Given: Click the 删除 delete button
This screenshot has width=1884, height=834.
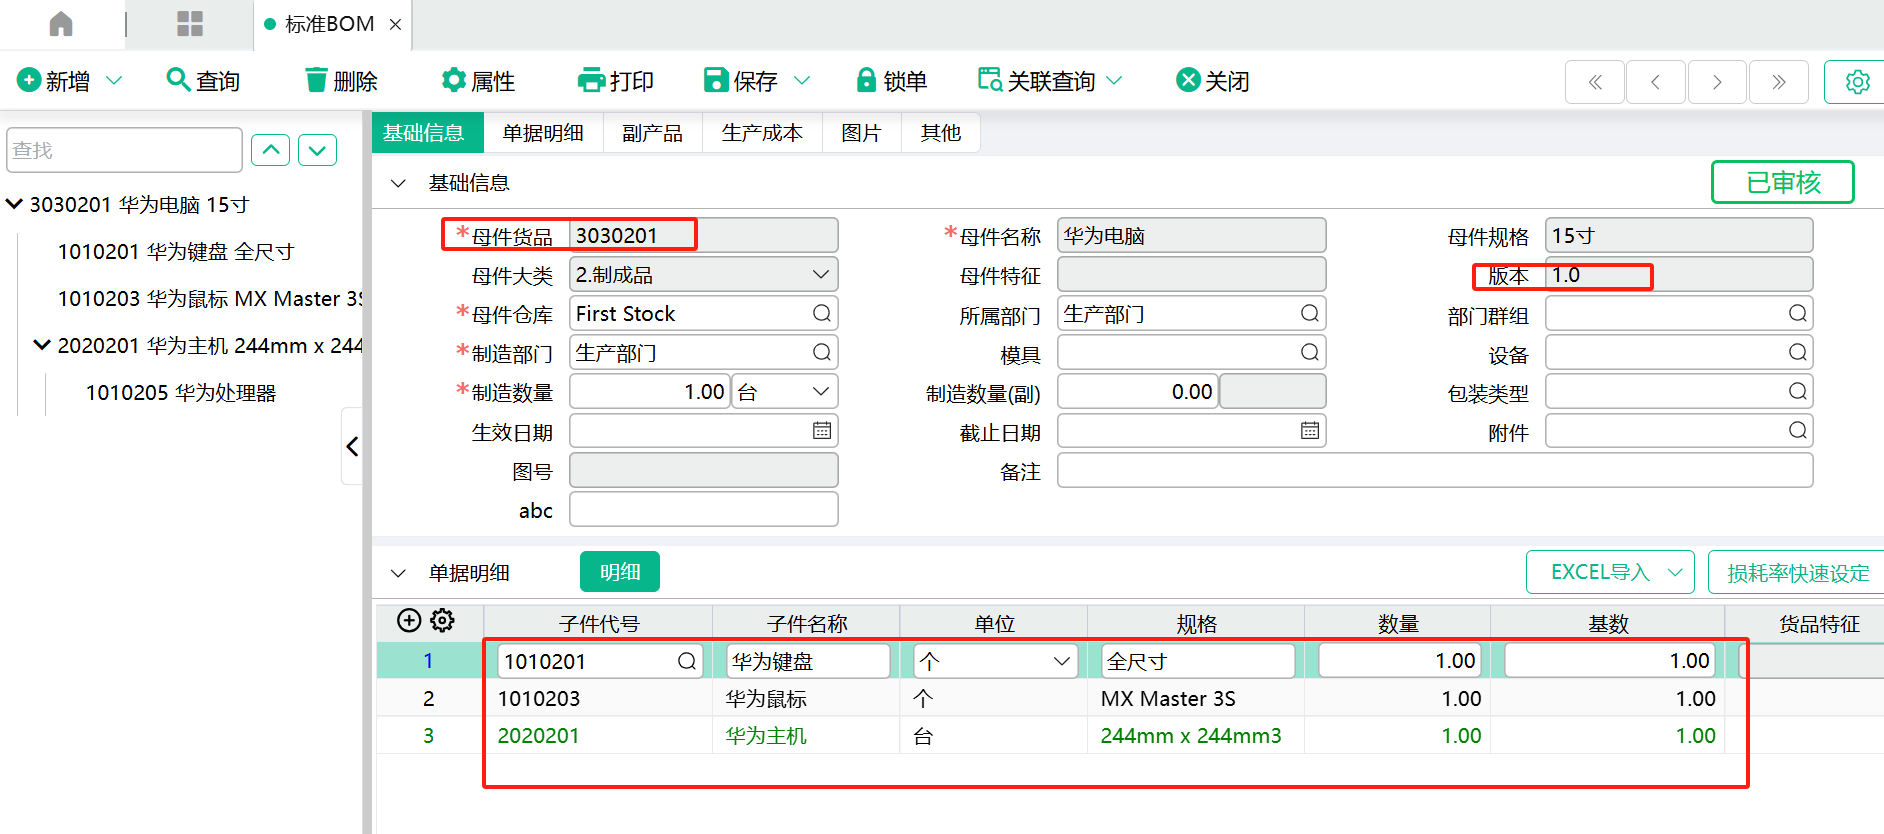Looking at the screenshot, I should point(341,81).
